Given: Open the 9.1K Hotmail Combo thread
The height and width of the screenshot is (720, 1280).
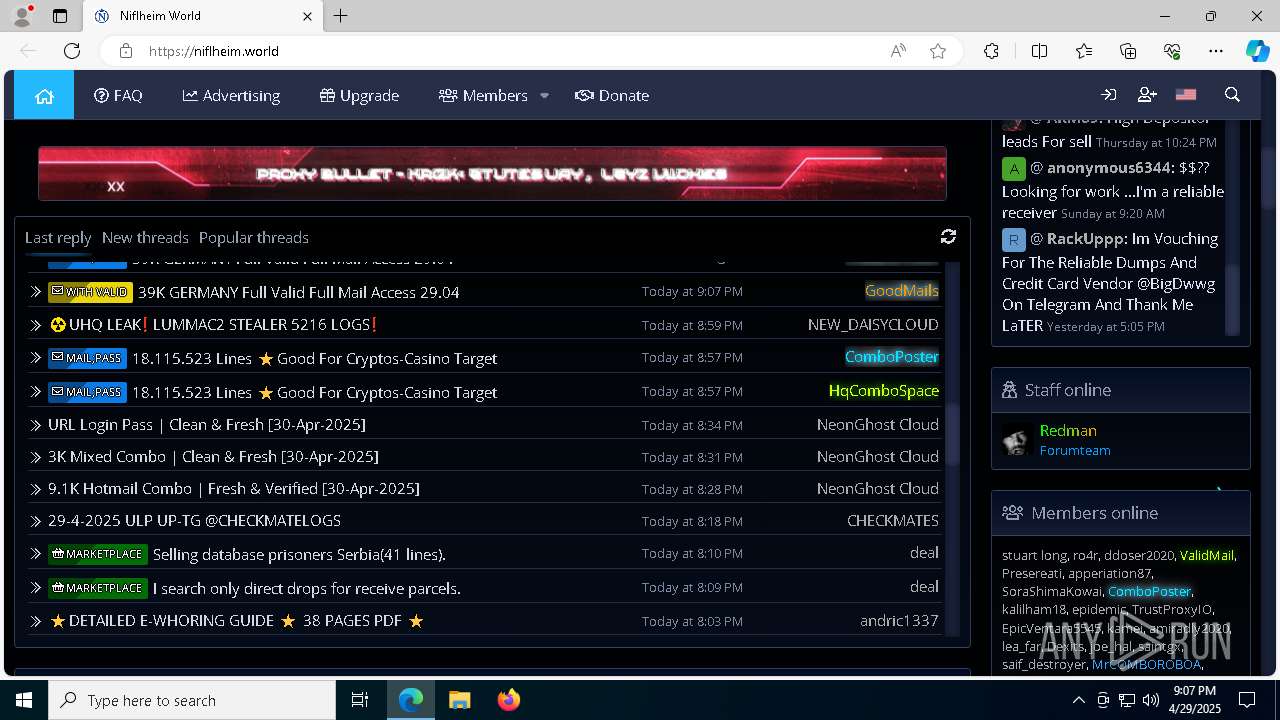Looking at the screenshot, I should 234,488.
